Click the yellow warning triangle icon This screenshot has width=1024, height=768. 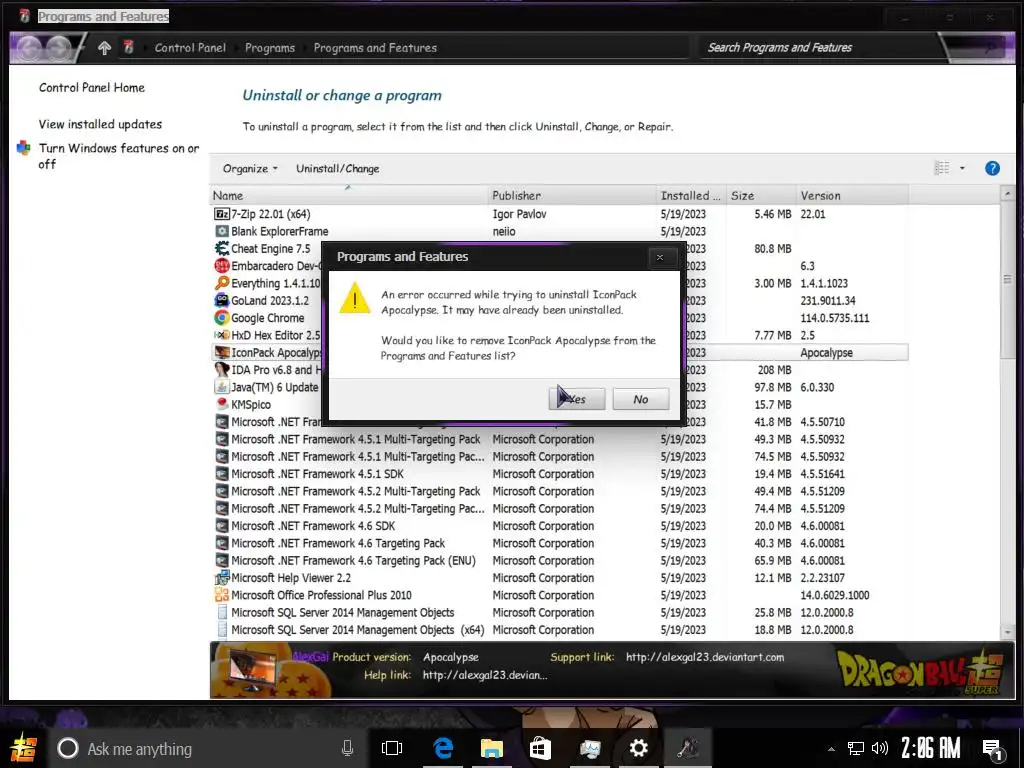click(x=355, y=298)
